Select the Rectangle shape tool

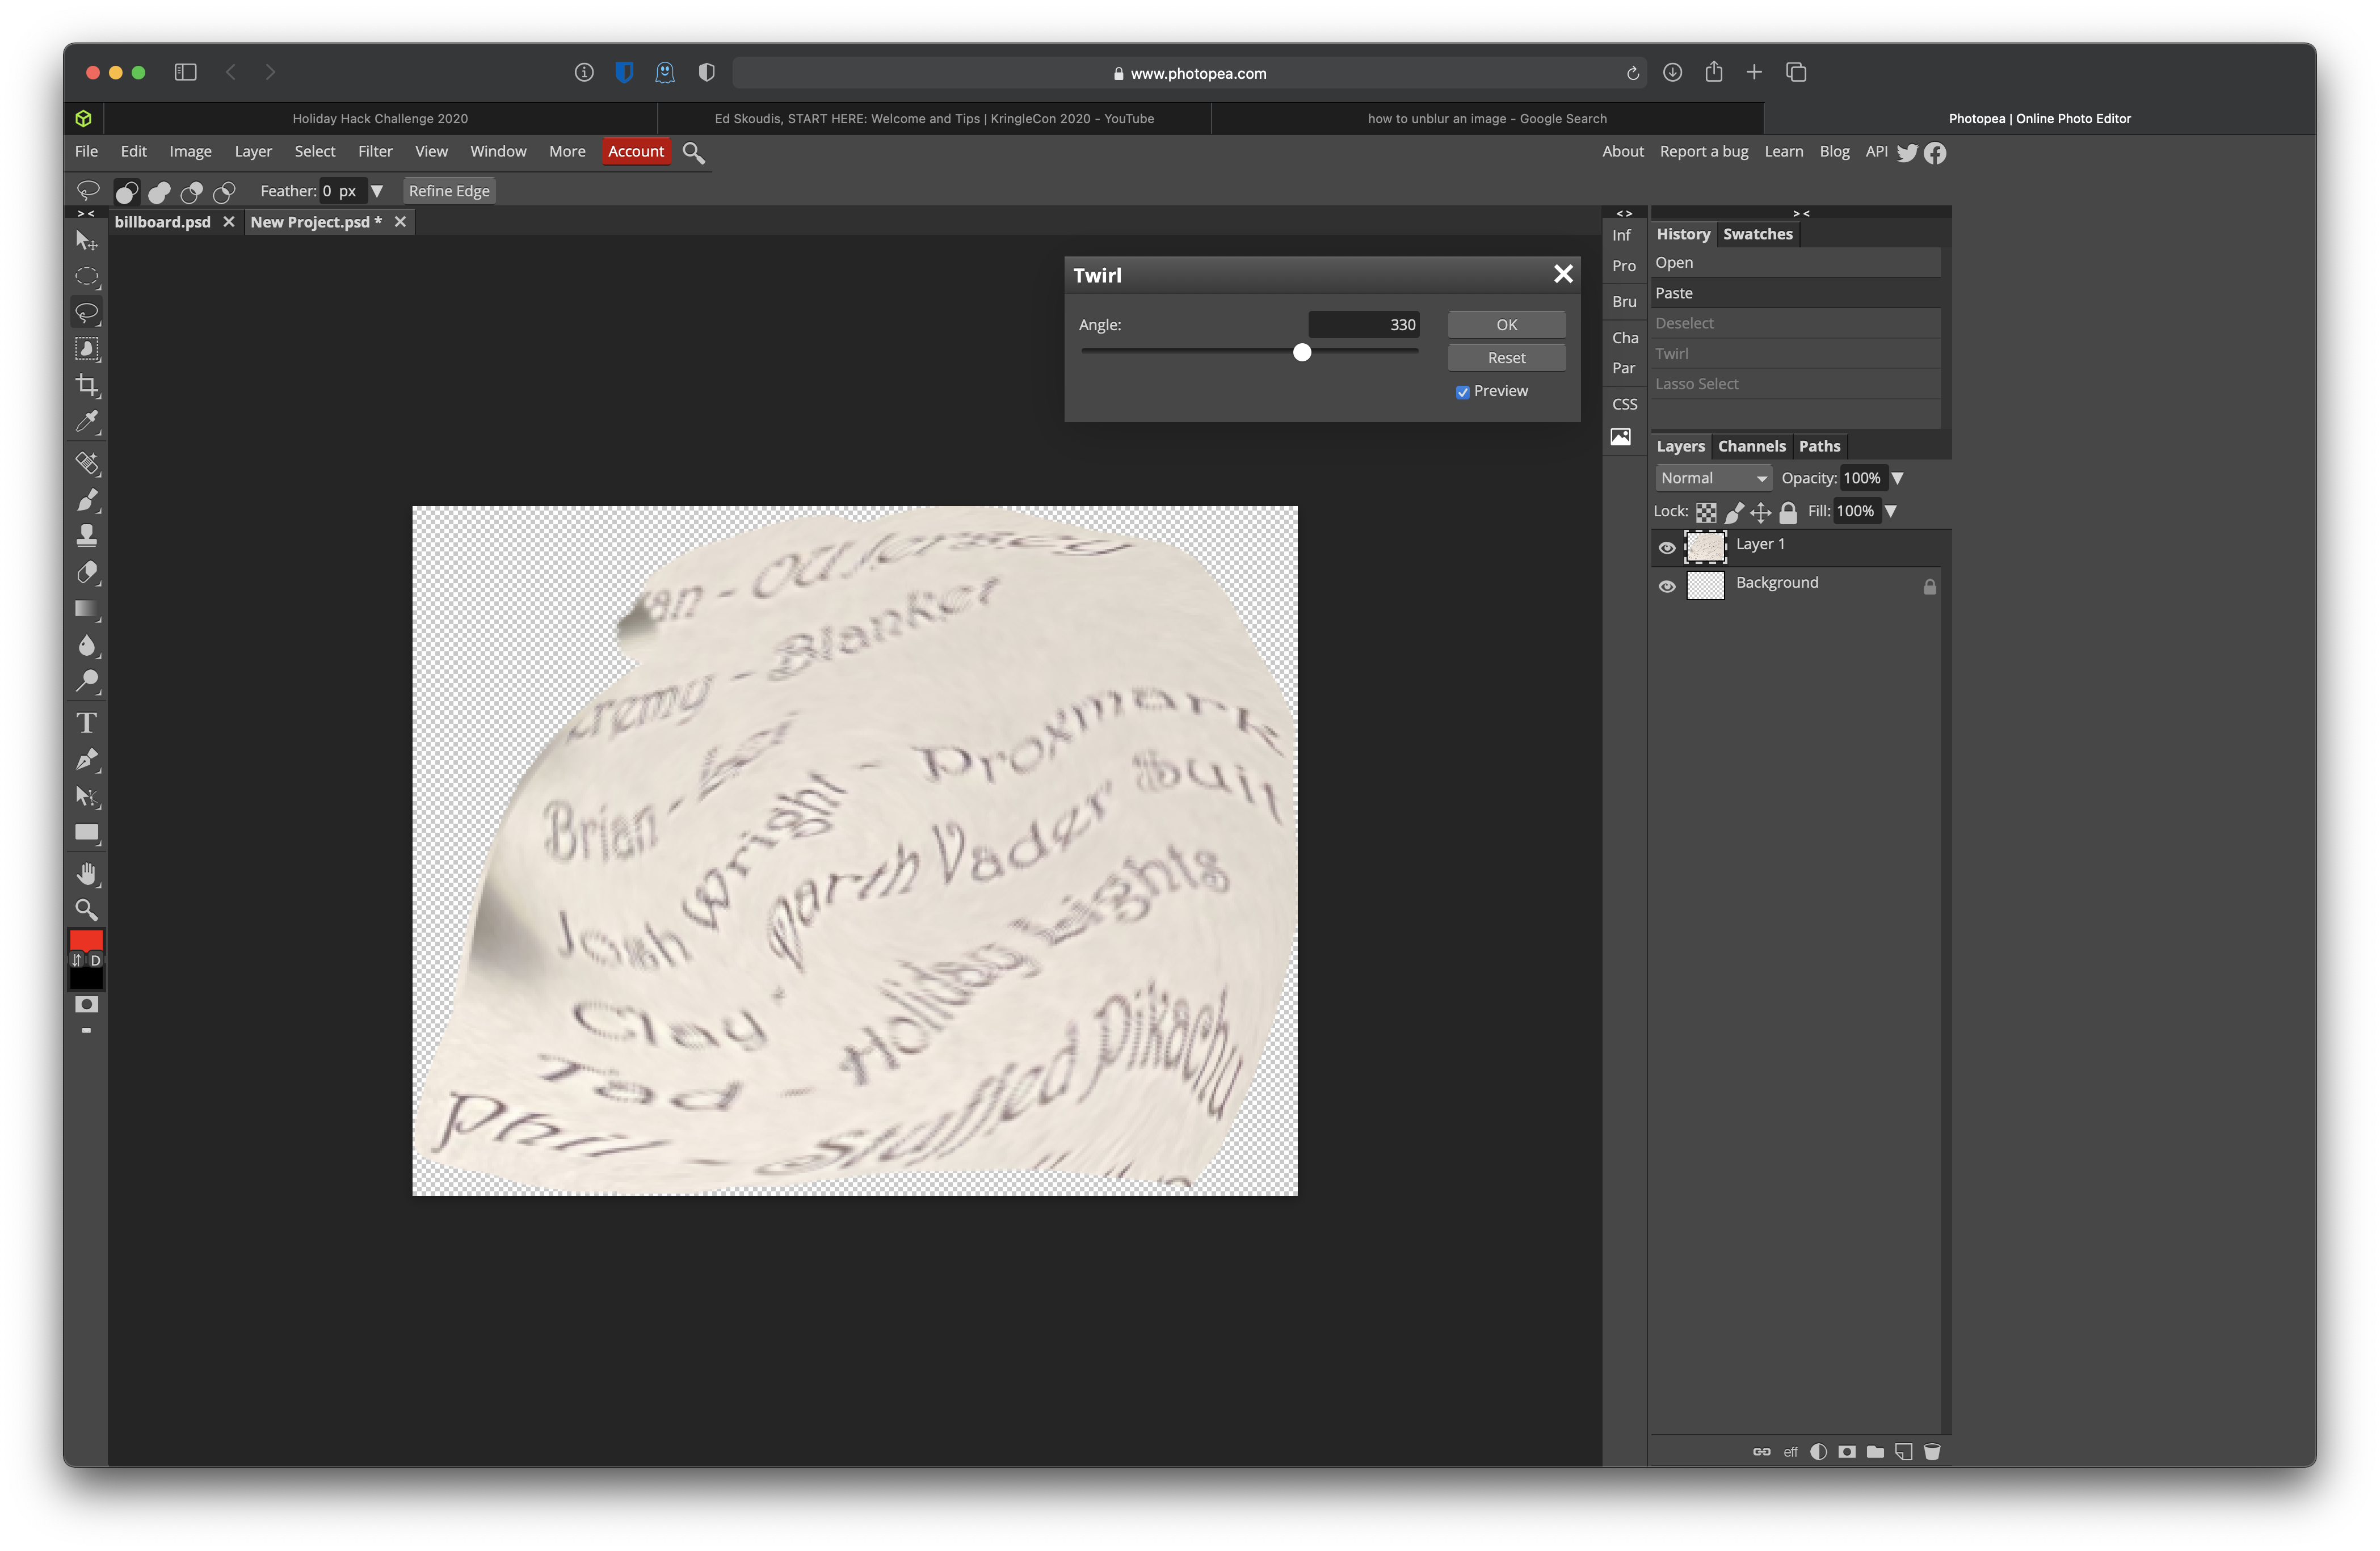(87, 833)
